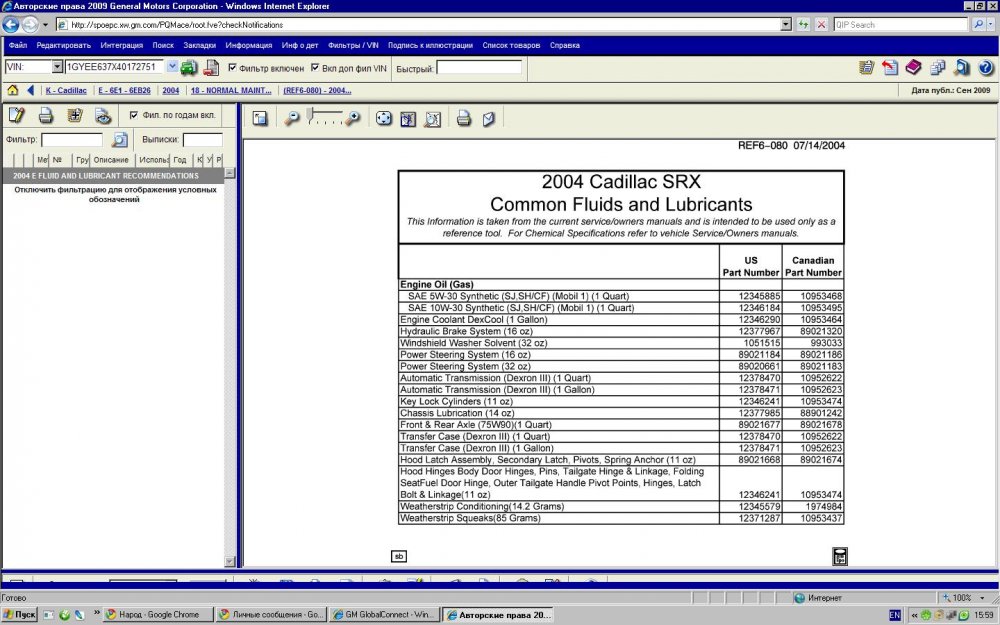
Task: Click the blue help question mark icon
Action: tap(985, 68)
